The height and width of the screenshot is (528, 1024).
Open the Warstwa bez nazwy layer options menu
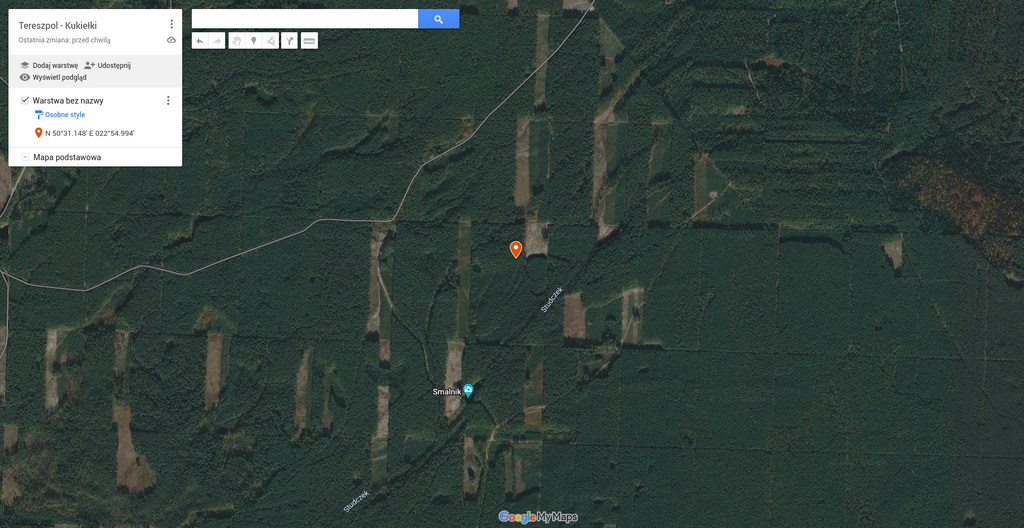(x=168, y=101)
